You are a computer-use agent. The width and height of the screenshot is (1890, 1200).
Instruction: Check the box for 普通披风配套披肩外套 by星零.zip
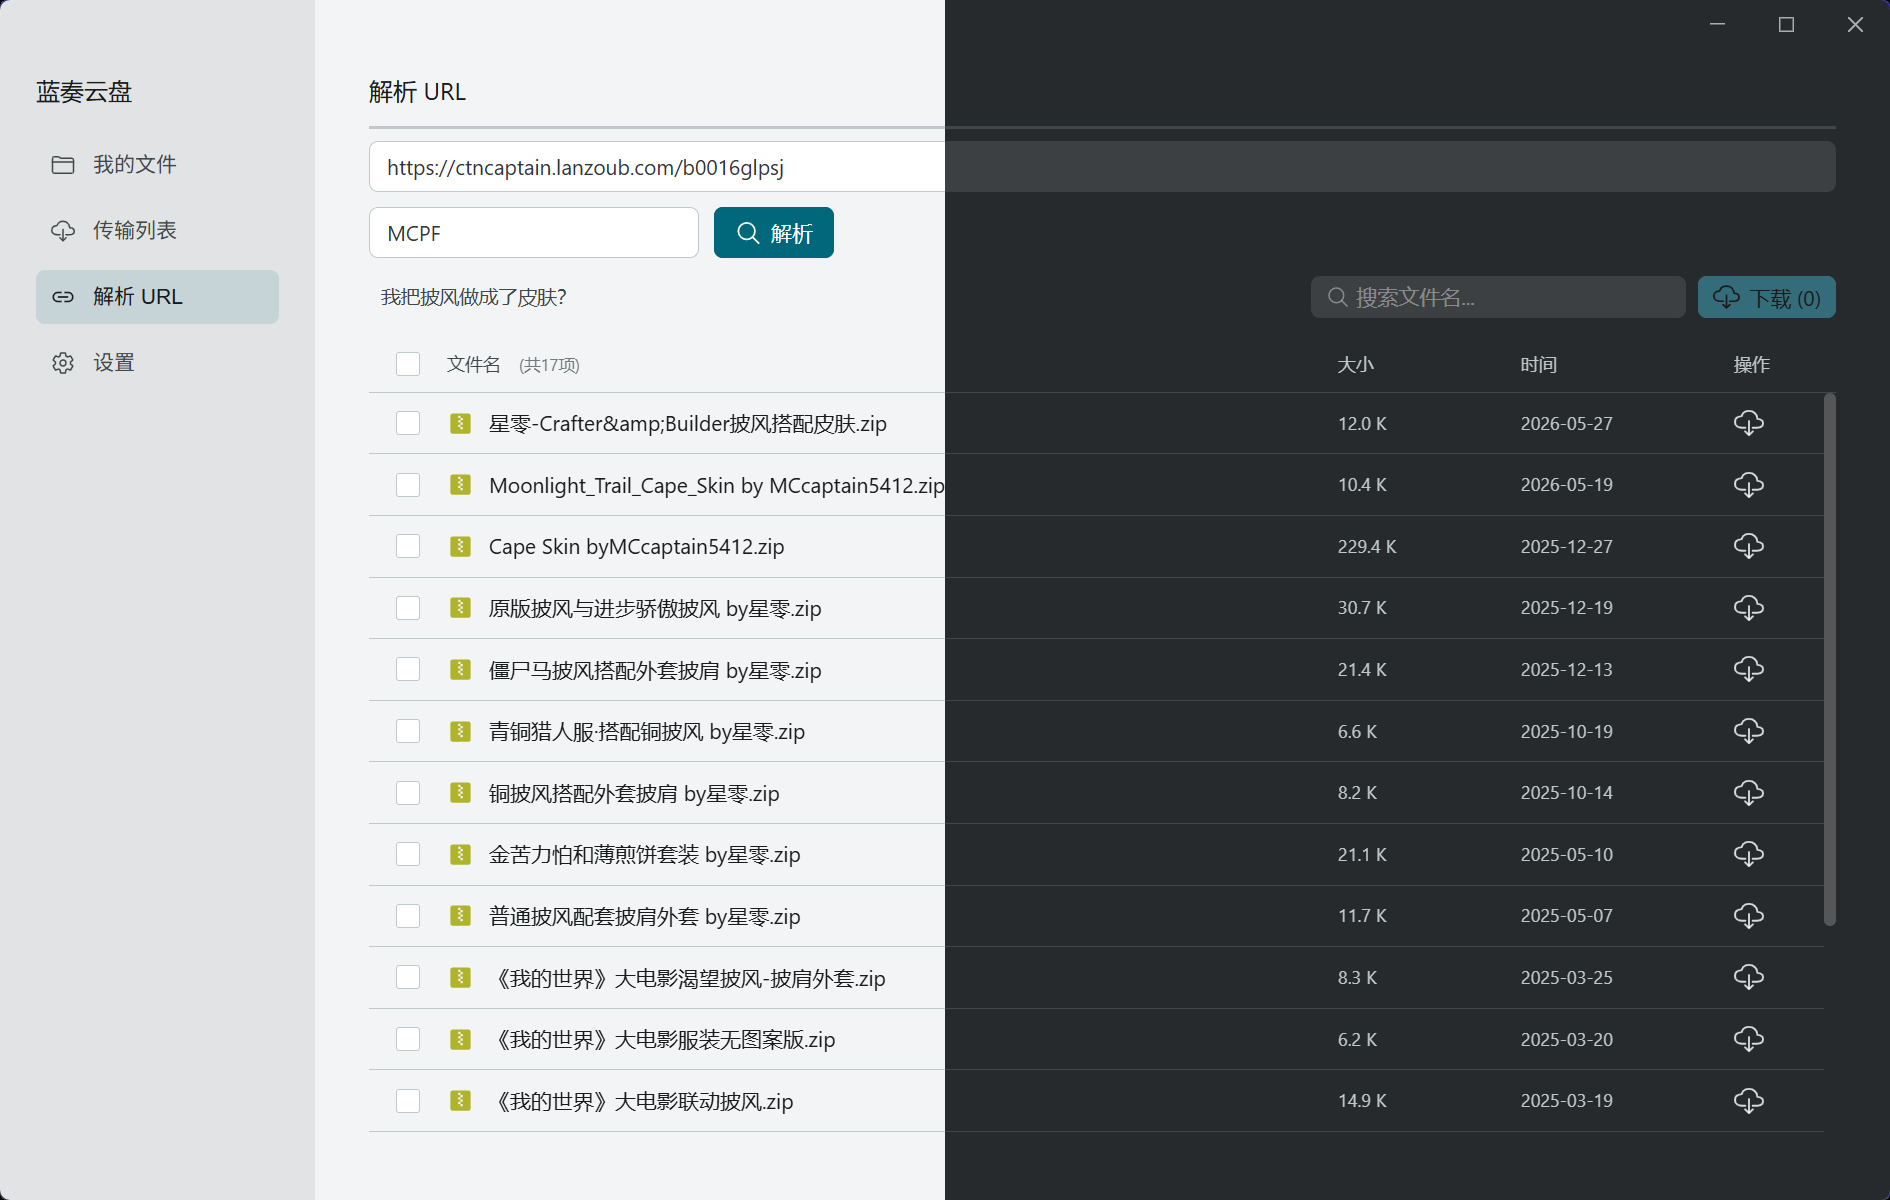point(408,916)
